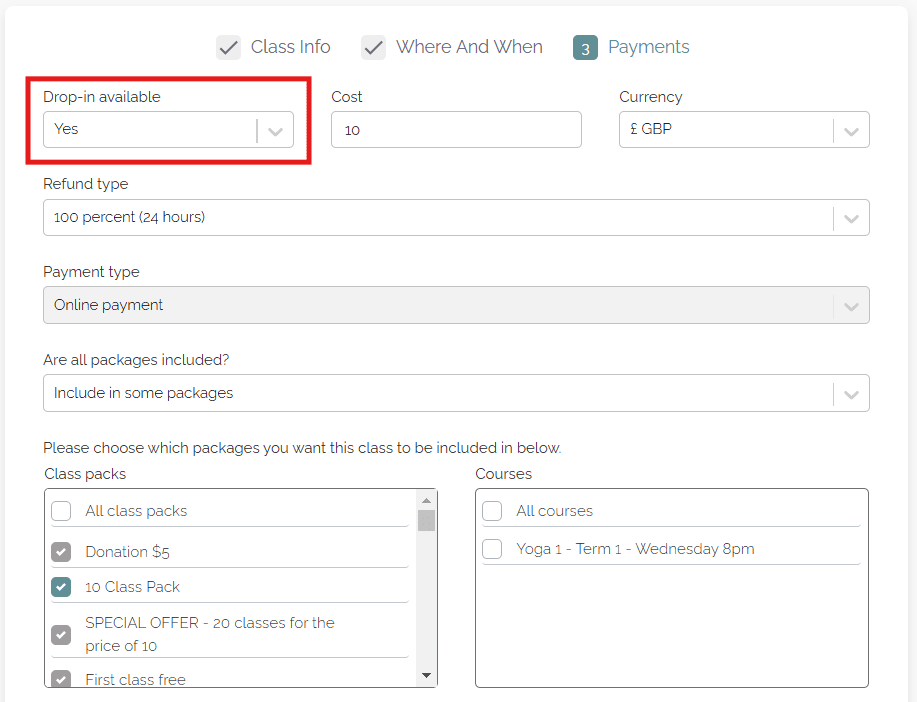The image size is (917, 702).
Task: Open the Drop-in available dropdown
Action: click(x=168, y=130)
